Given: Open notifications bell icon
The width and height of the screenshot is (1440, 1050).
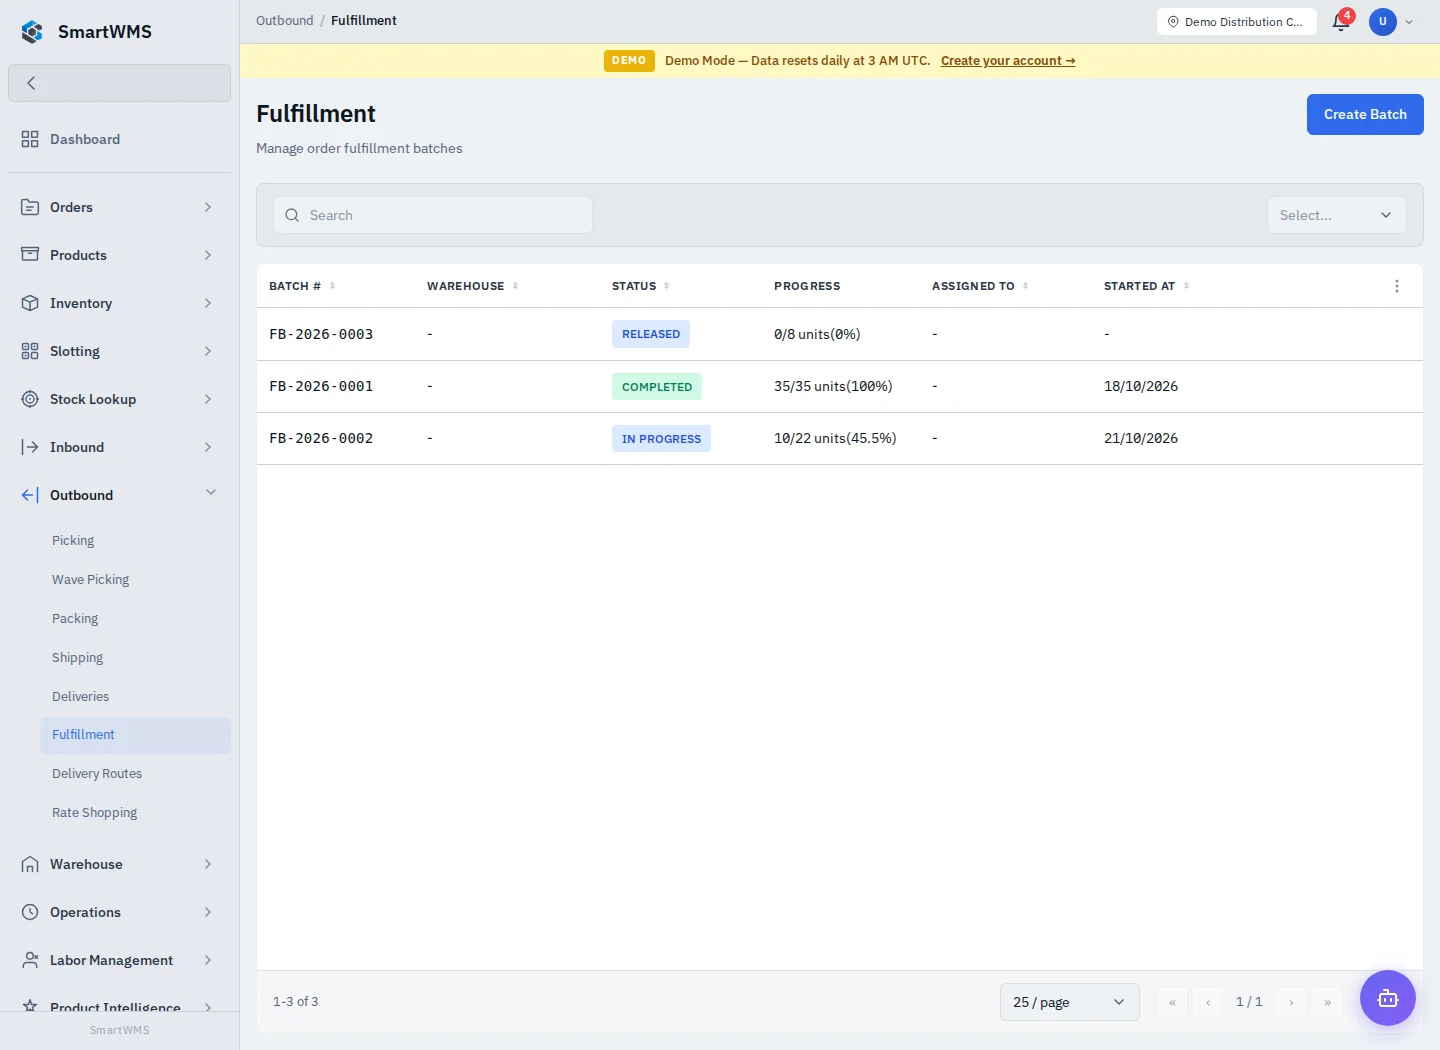Looking at the screenshot, I should click(x=1341, y=22).
